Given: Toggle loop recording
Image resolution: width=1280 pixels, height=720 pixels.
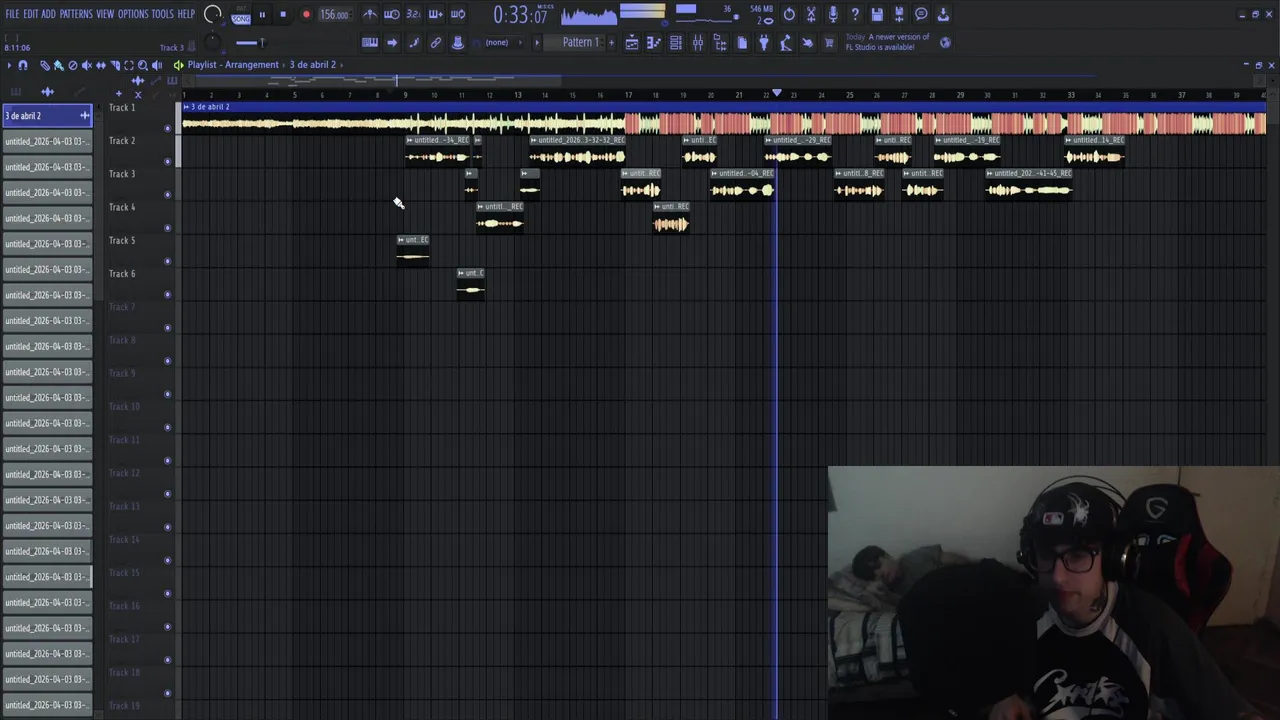Looking at the screenshot, I should click(x=458, y=14).
